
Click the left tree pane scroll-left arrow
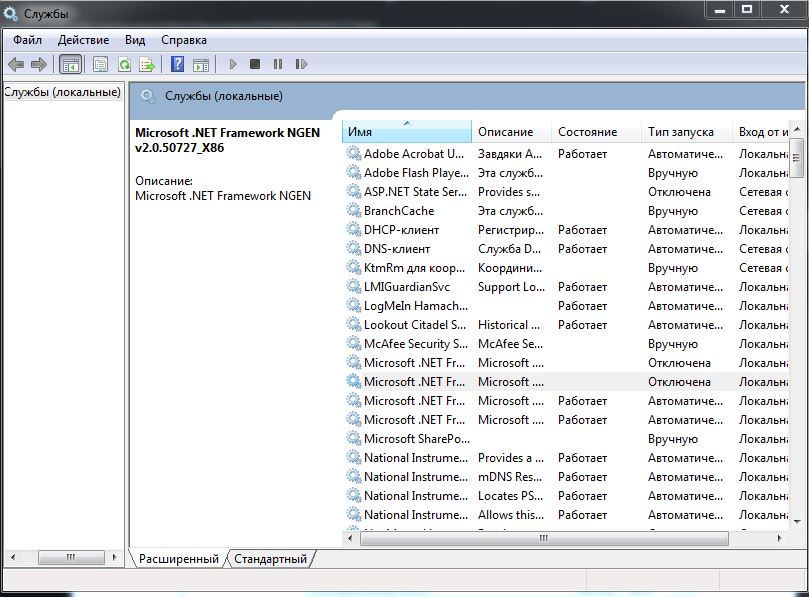point(13,557)
